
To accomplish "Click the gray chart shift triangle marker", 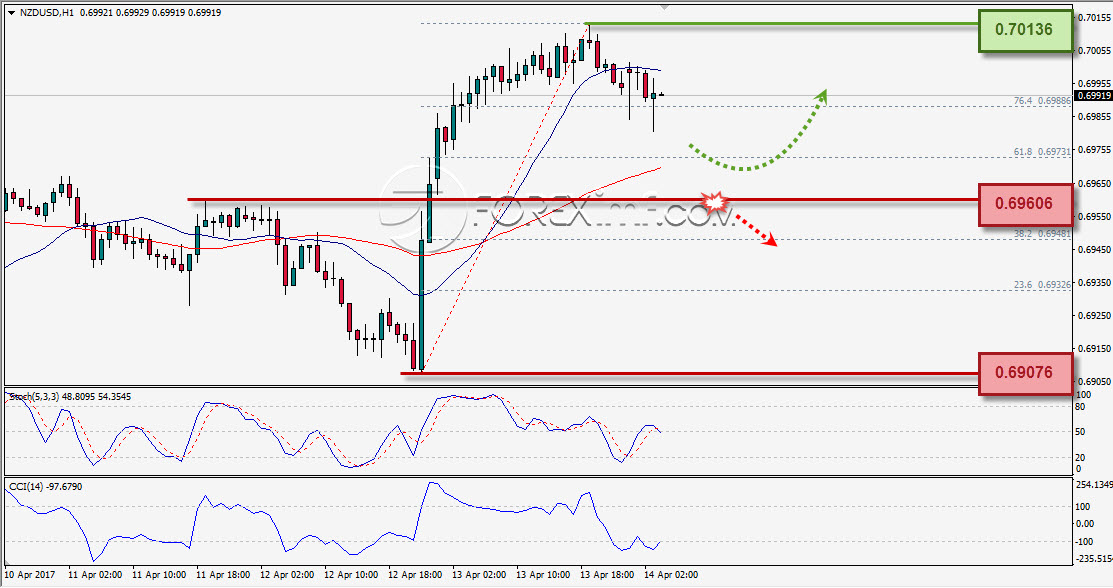I will coord(664,6).
